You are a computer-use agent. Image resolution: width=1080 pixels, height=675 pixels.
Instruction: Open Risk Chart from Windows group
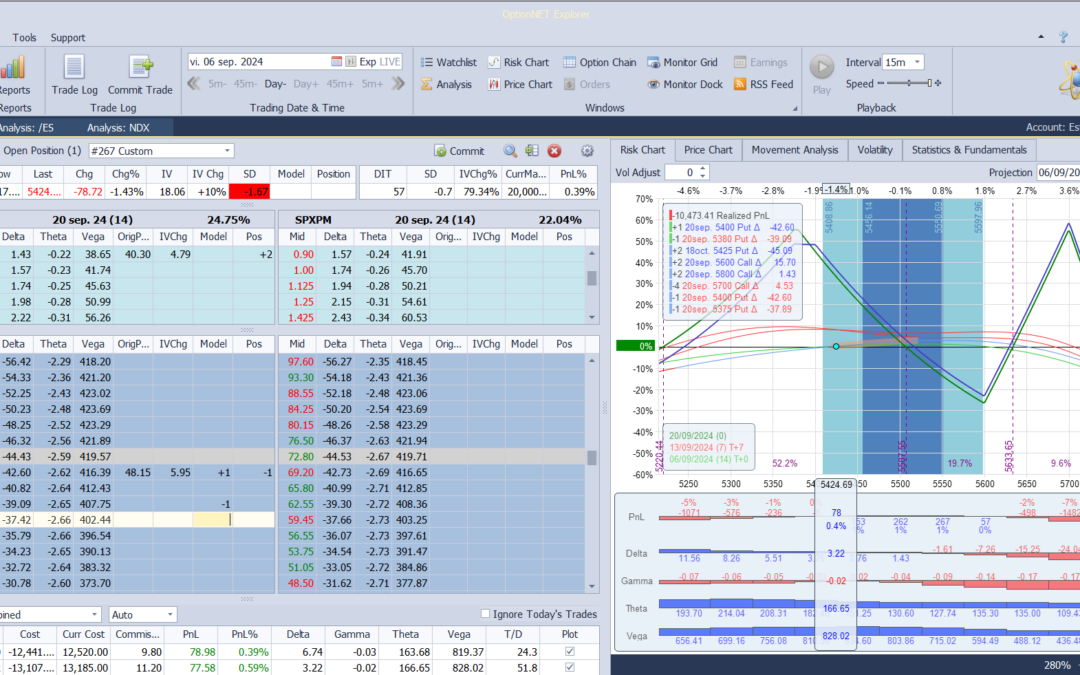(518, 62)
